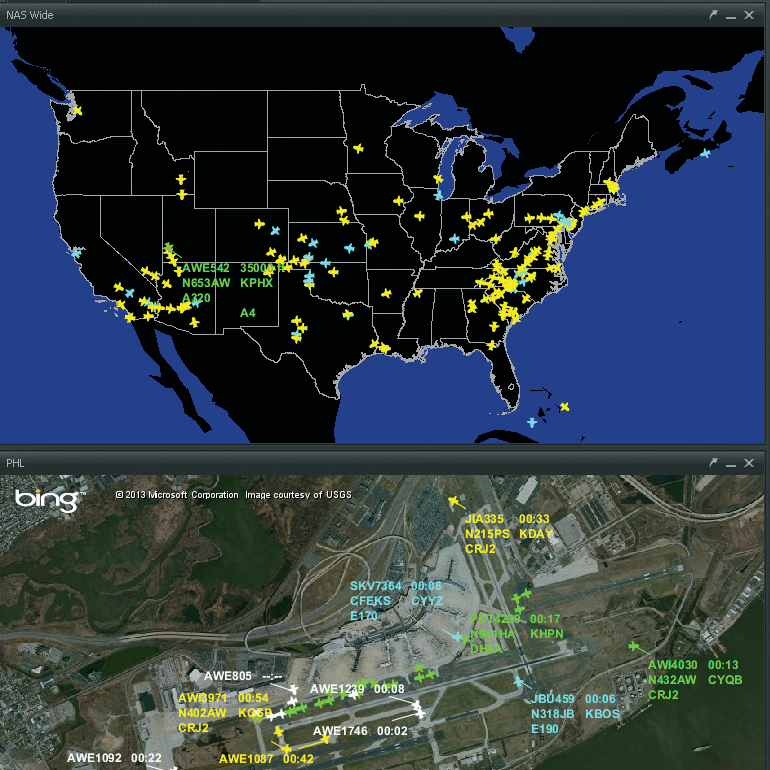Click the KDAY destination label
This screenshot has width=770, height=770.
tap(536, 534)
